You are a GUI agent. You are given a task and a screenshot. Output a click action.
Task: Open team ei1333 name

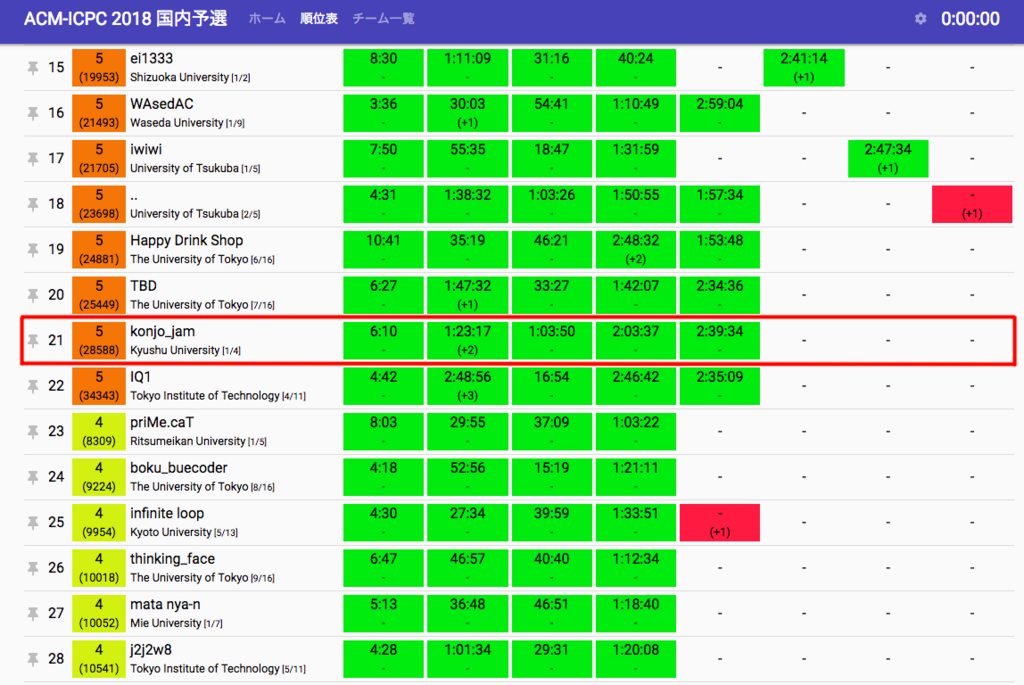click(152, 58)
